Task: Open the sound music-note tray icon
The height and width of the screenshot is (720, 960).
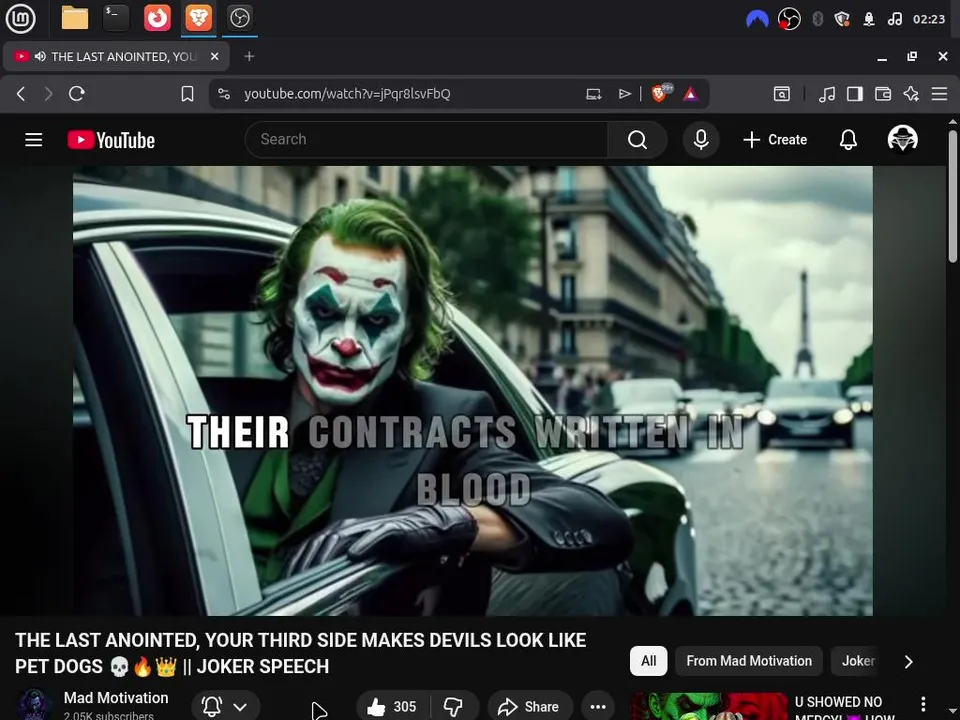Action: tap(894, 19)
